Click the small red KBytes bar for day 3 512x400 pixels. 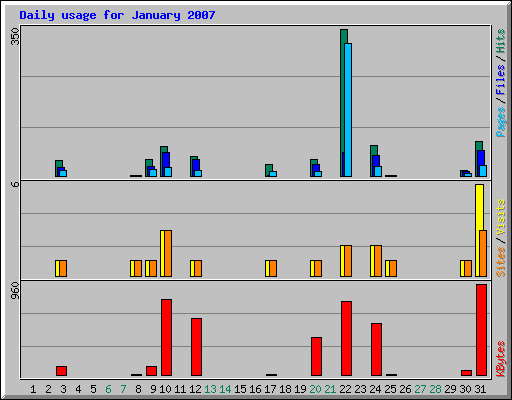point(61,371)
